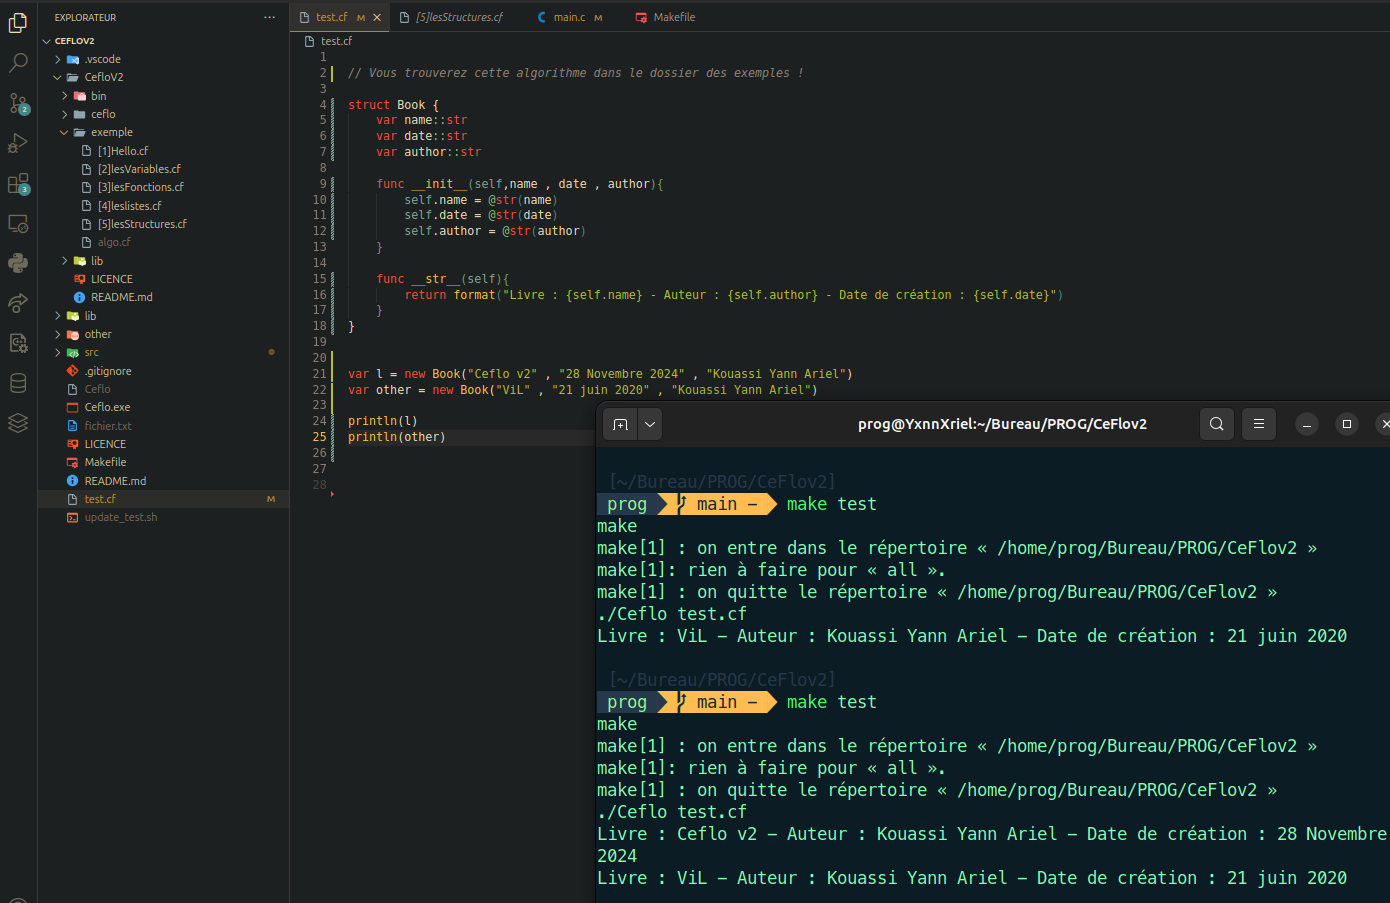
Task: Open Explorer views and more actions menu
Action: (269, 17)
